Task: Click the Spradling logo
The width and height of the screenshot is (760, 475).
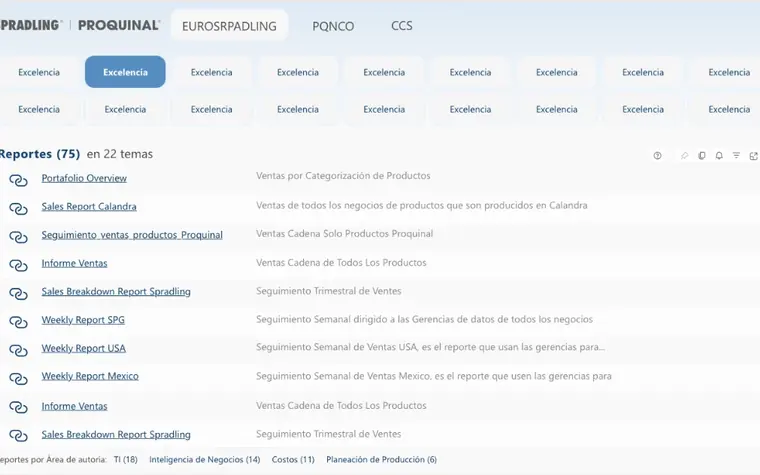Action: (x=31, y=25)
